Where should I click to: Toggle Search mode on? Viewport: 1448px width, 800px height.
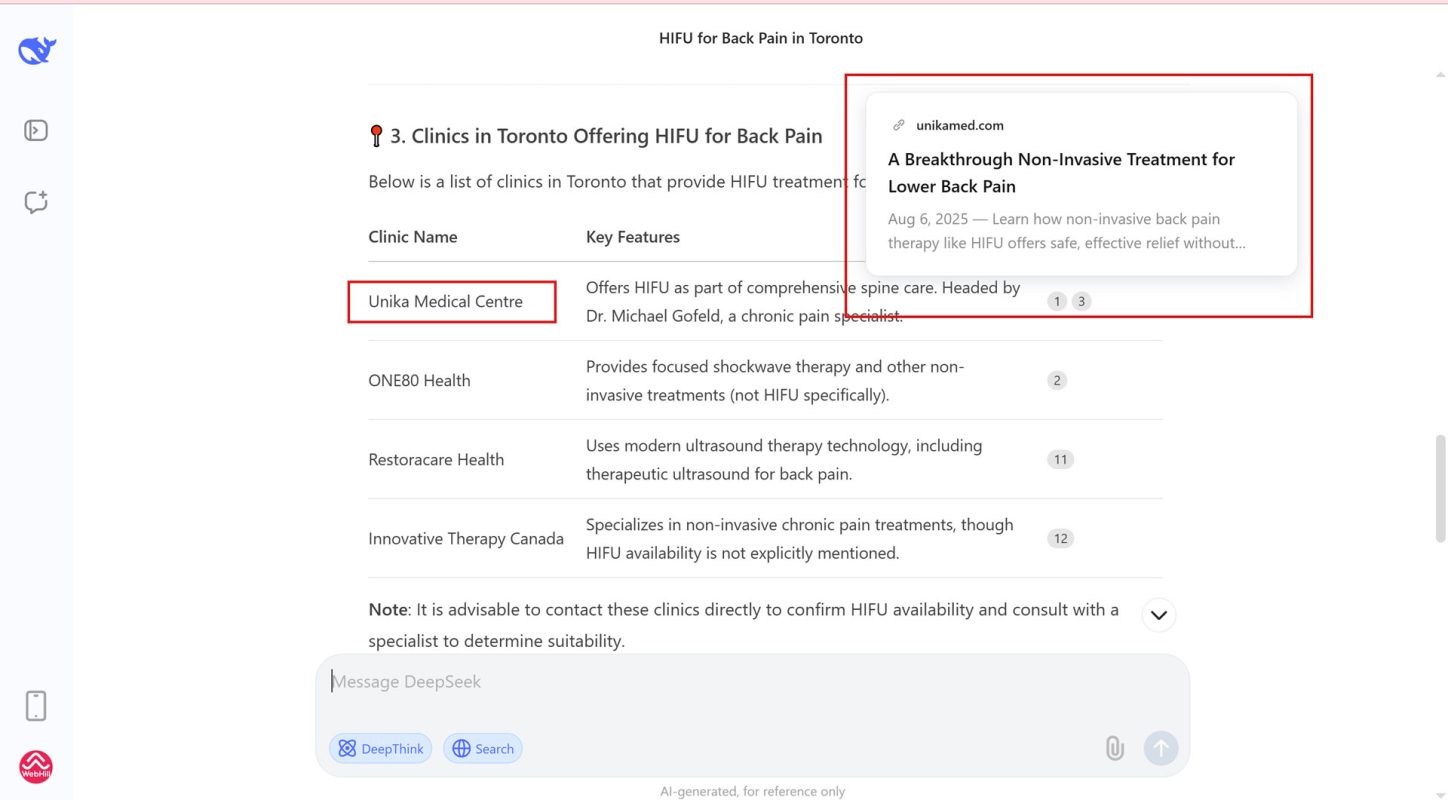point(482,747)
